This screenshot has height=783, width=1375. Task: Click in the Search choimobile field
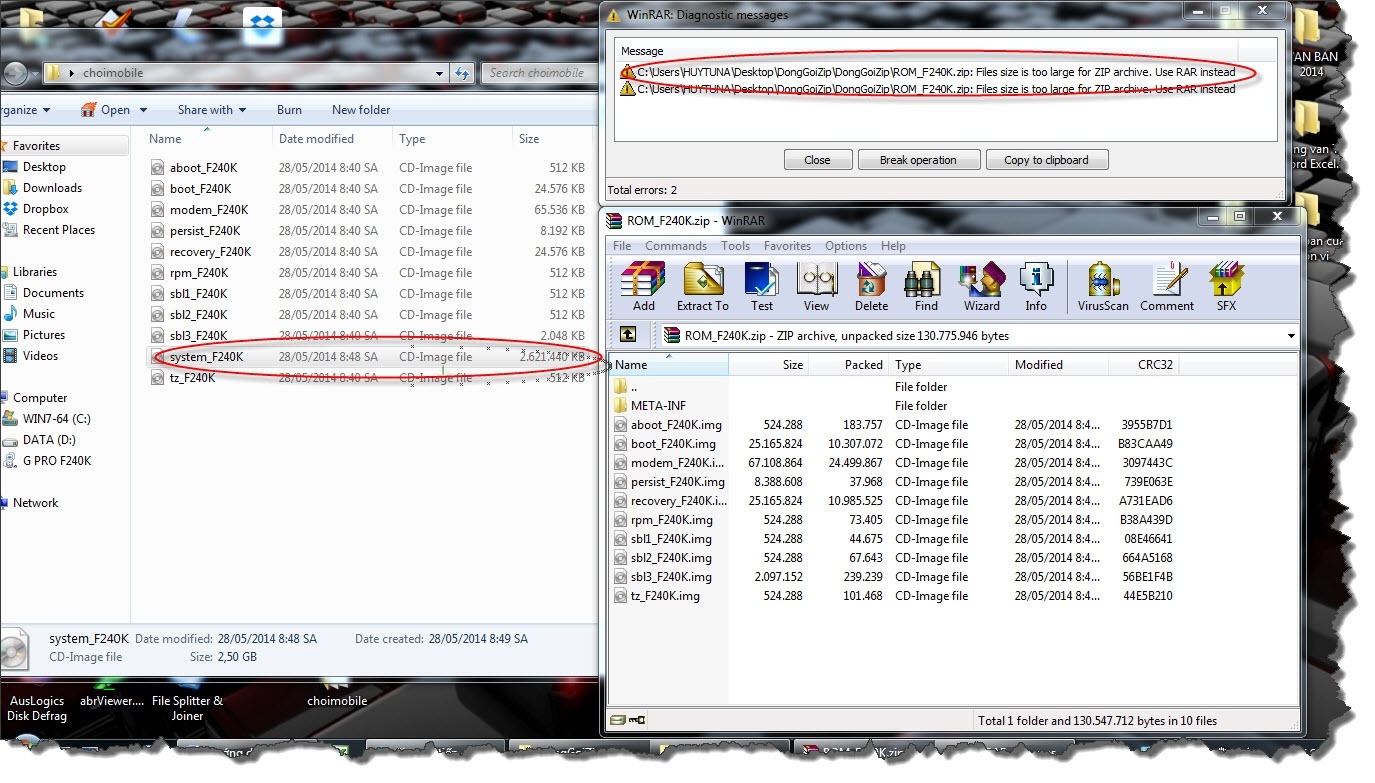click(538, 73)
